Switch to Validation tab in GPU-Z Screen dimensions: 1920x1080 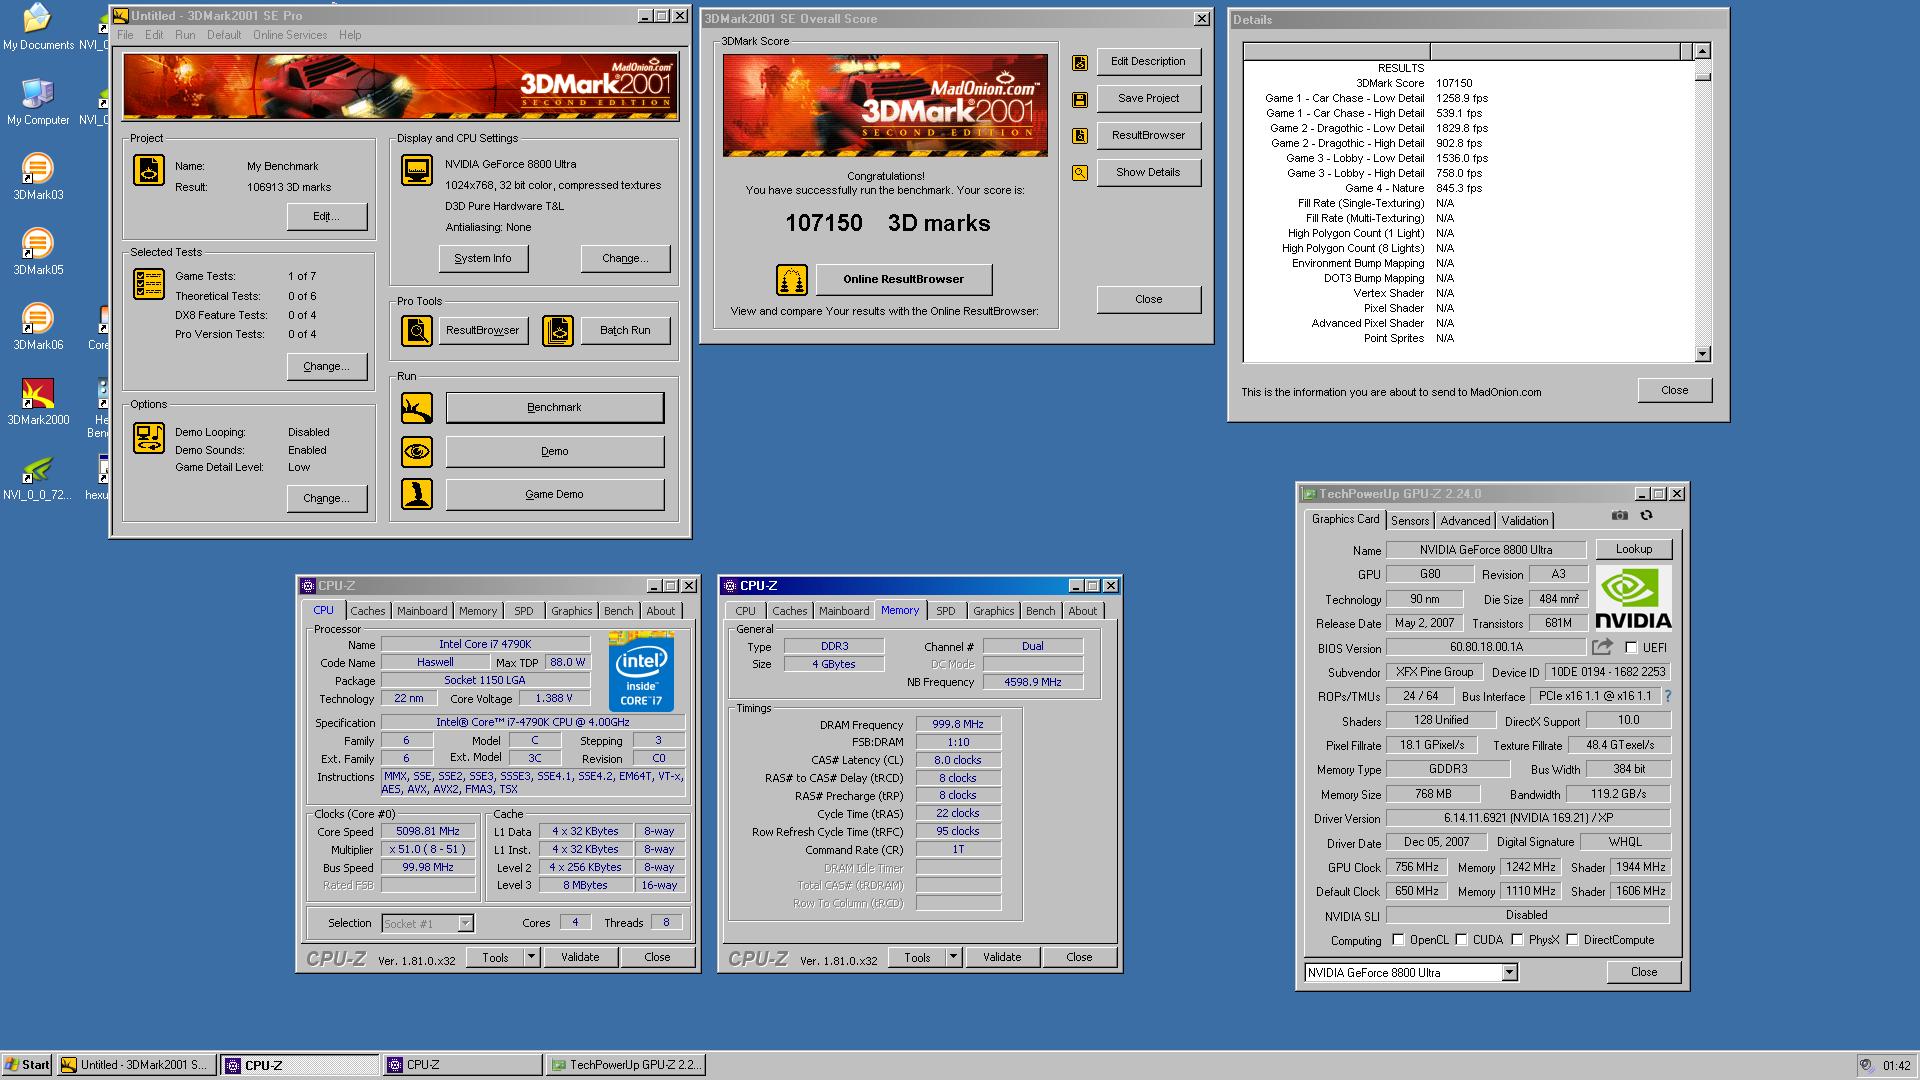[x=1525, y=521]
